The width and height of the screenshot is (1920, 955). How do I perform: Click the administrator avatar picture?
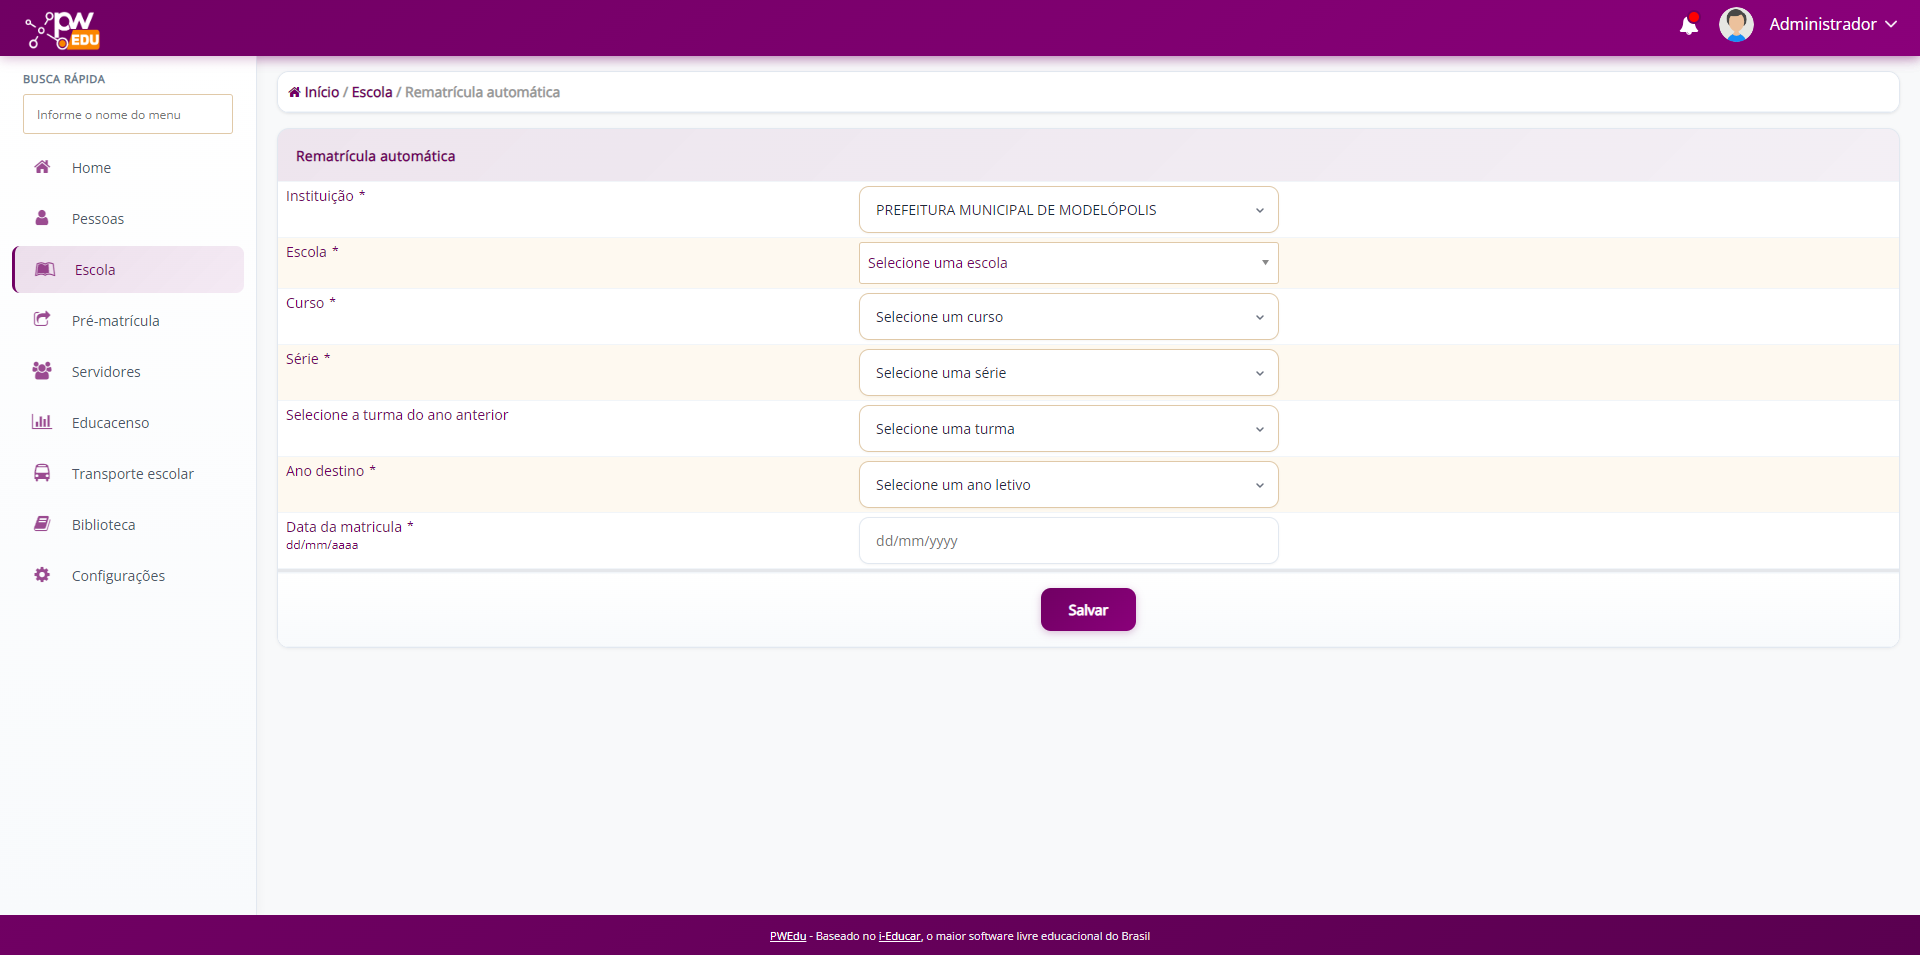(1735, 25)
